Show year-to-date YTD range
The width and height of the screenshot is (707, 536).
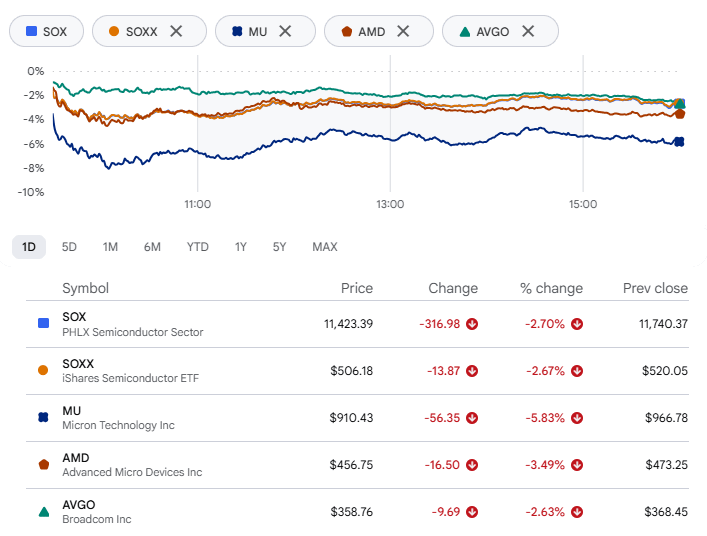(x=197, y=247)
